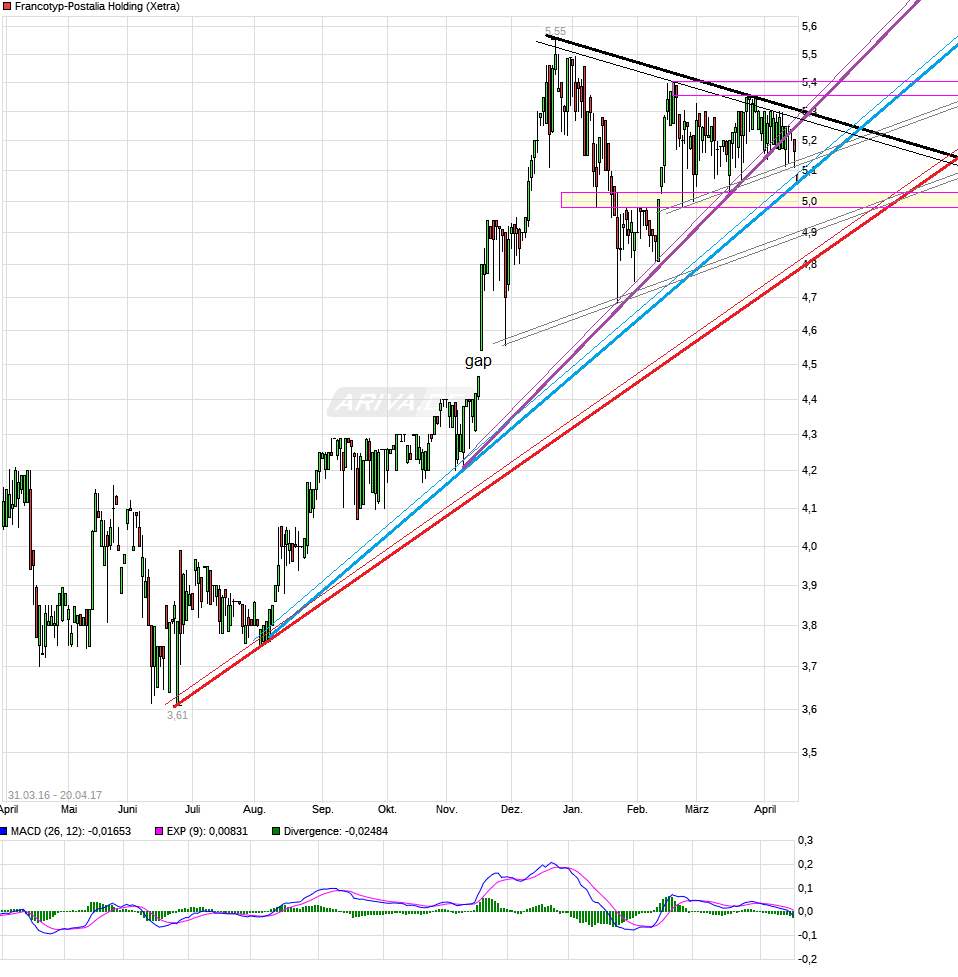The width and height of the screenshot is (958, 977).
Task: Click the 3,61 low price label
Action: [177, 715]
